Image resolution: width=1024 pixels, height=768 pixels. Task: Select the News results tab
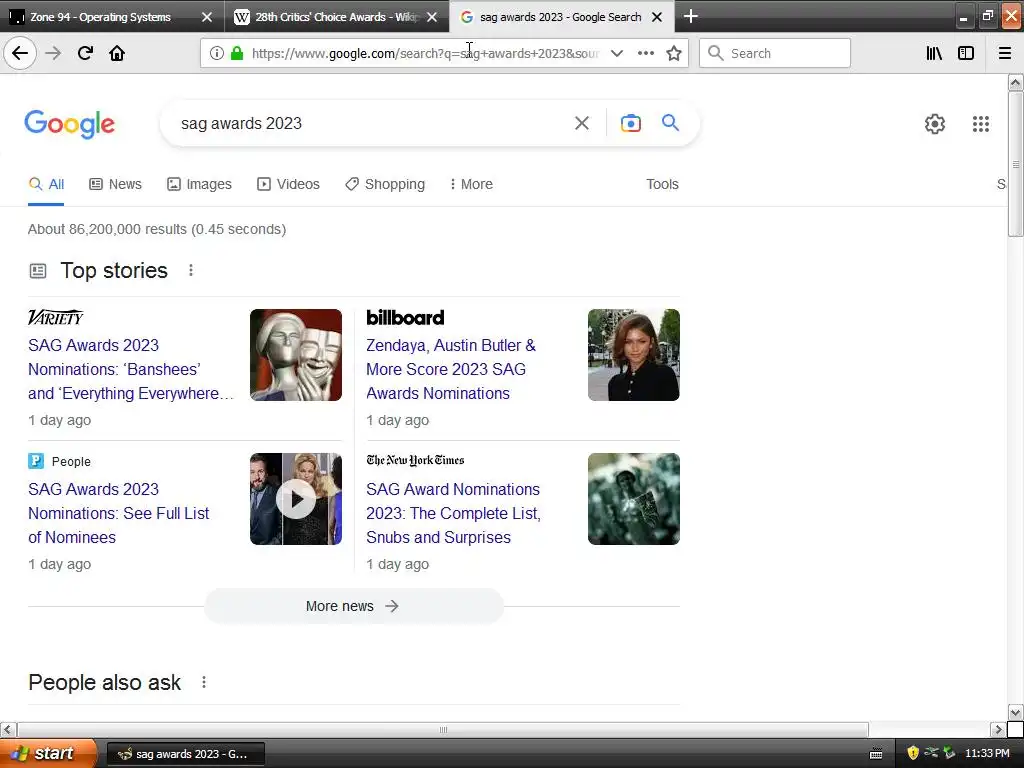(x=116, y=184)
